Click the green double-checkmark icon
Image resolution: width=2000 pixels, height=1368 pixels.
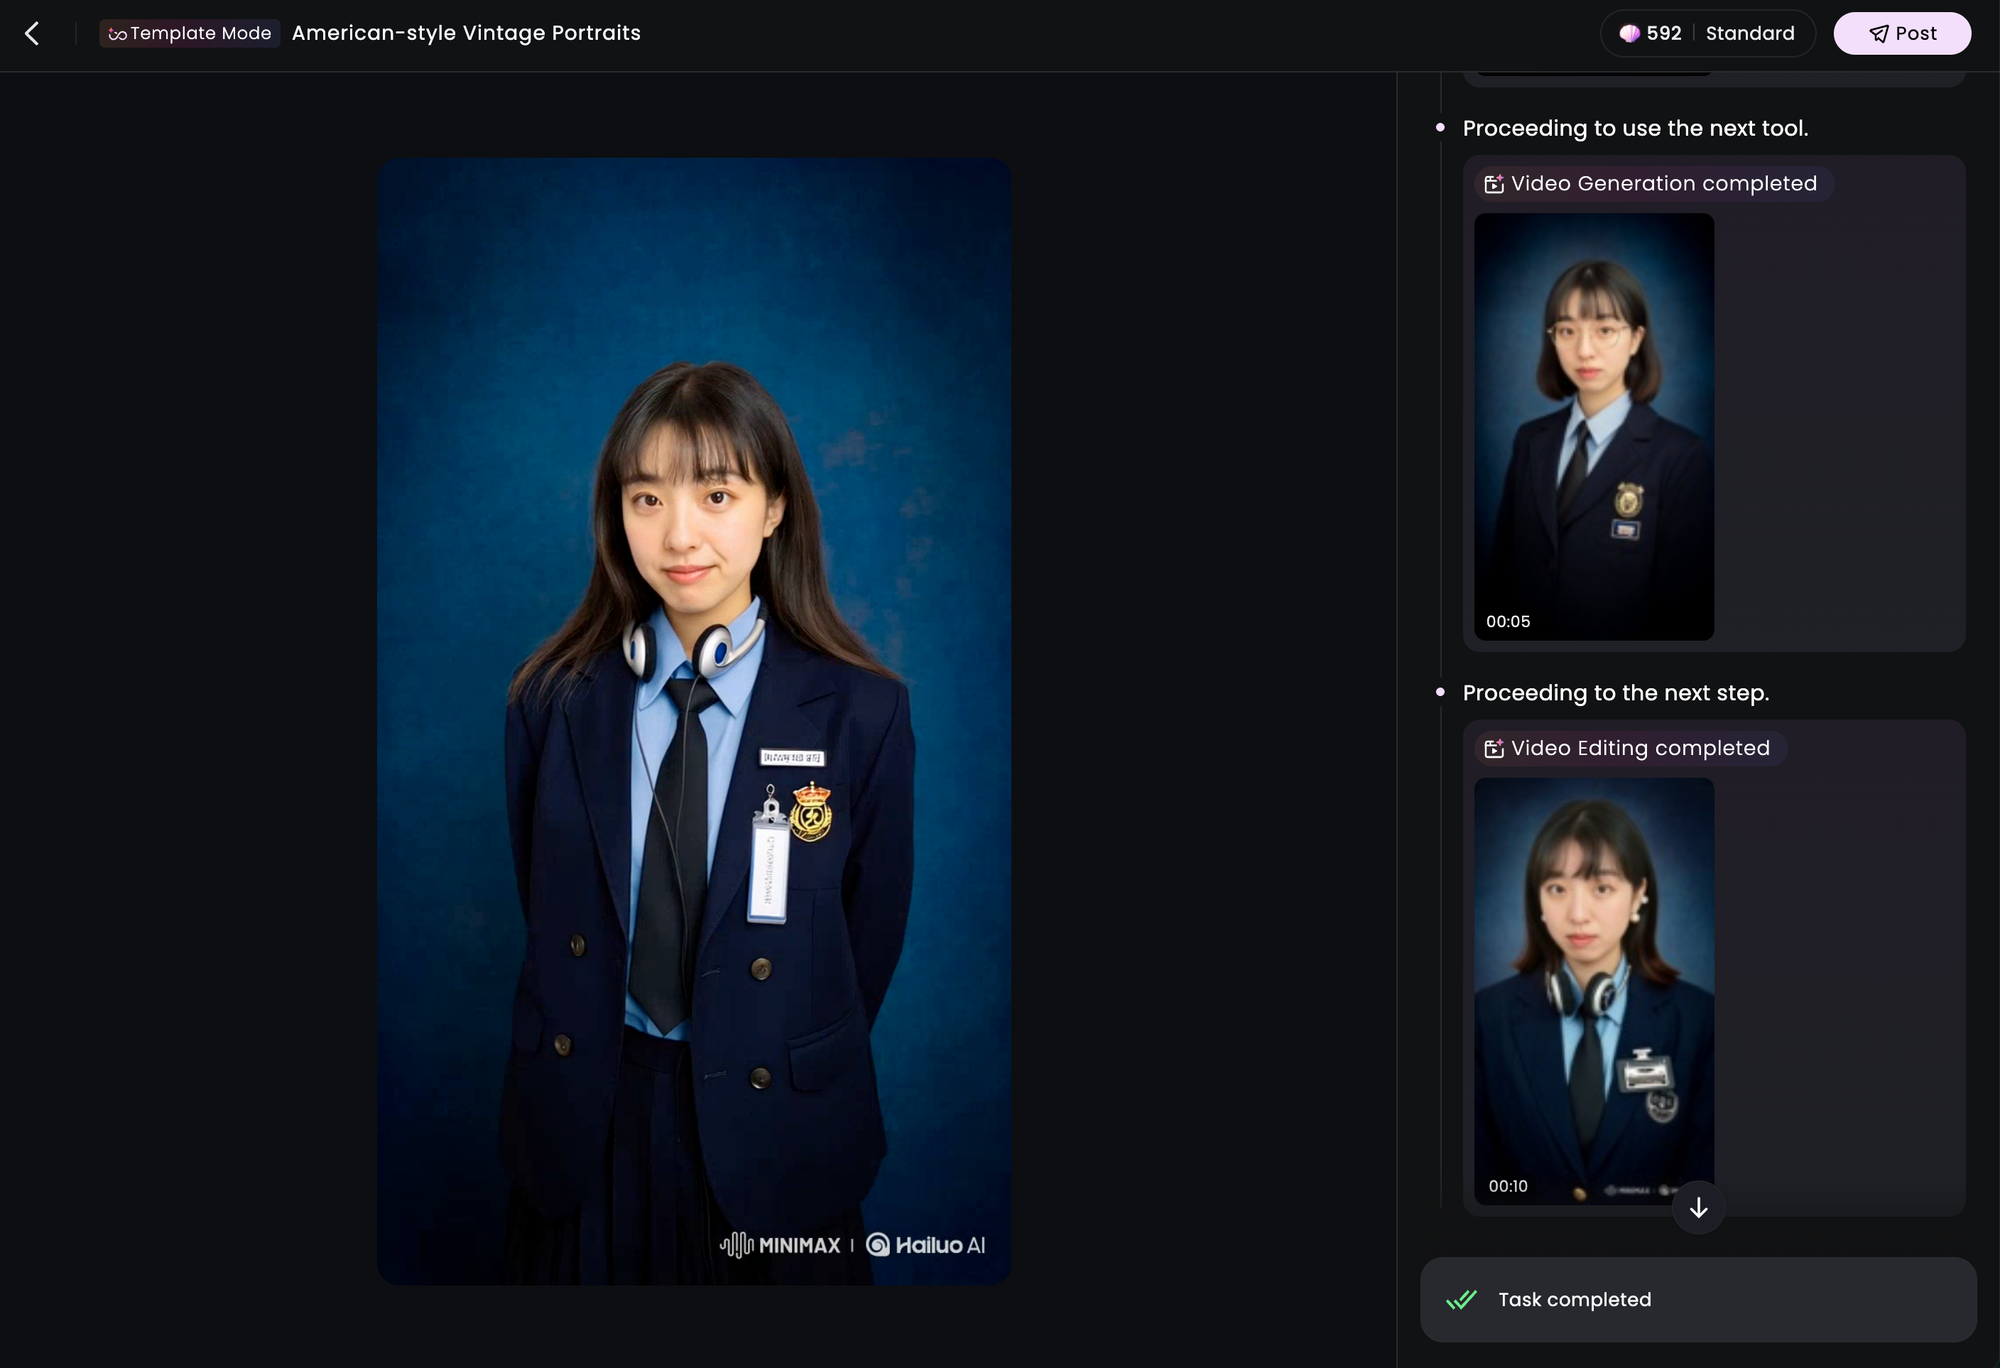coord(1461,1300)
